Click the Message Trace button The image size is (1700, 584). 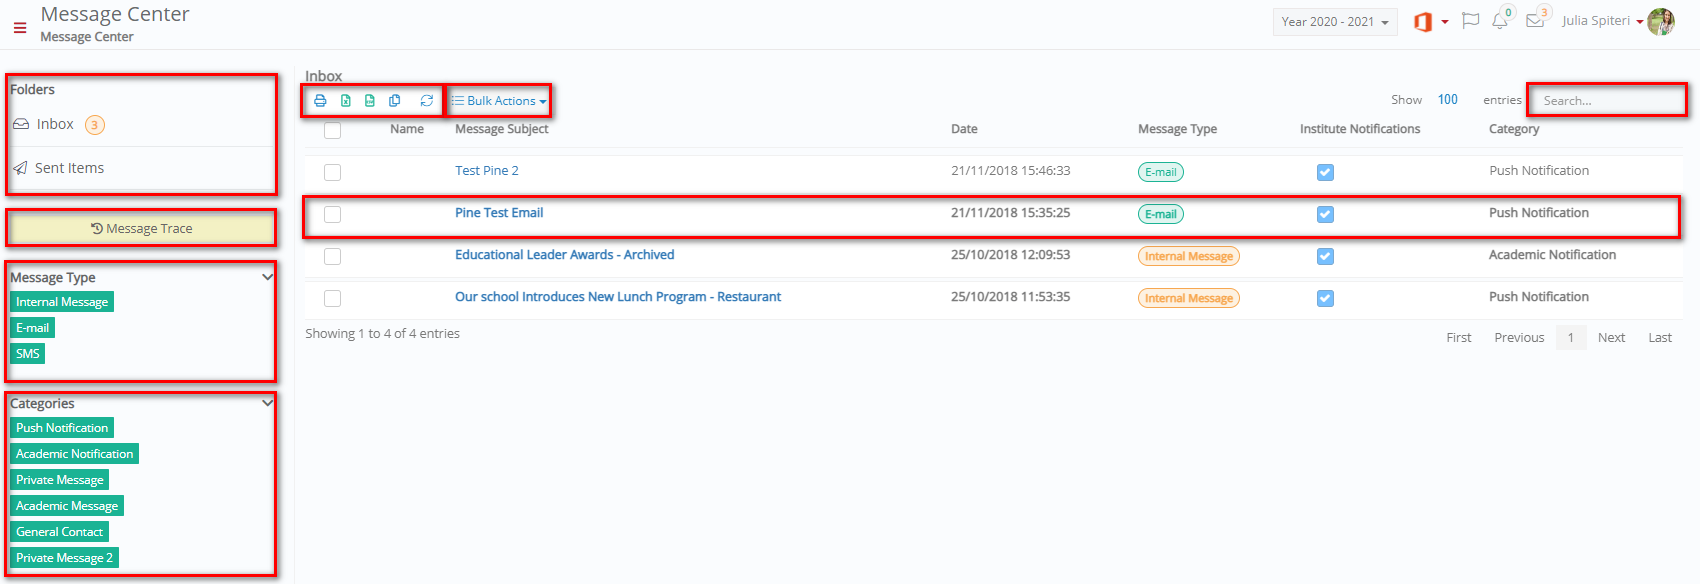(141, 229)
